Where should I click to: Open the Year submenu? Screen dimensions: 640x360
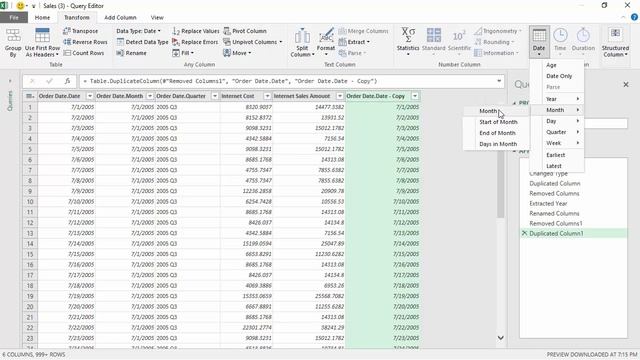pos(557,99)
